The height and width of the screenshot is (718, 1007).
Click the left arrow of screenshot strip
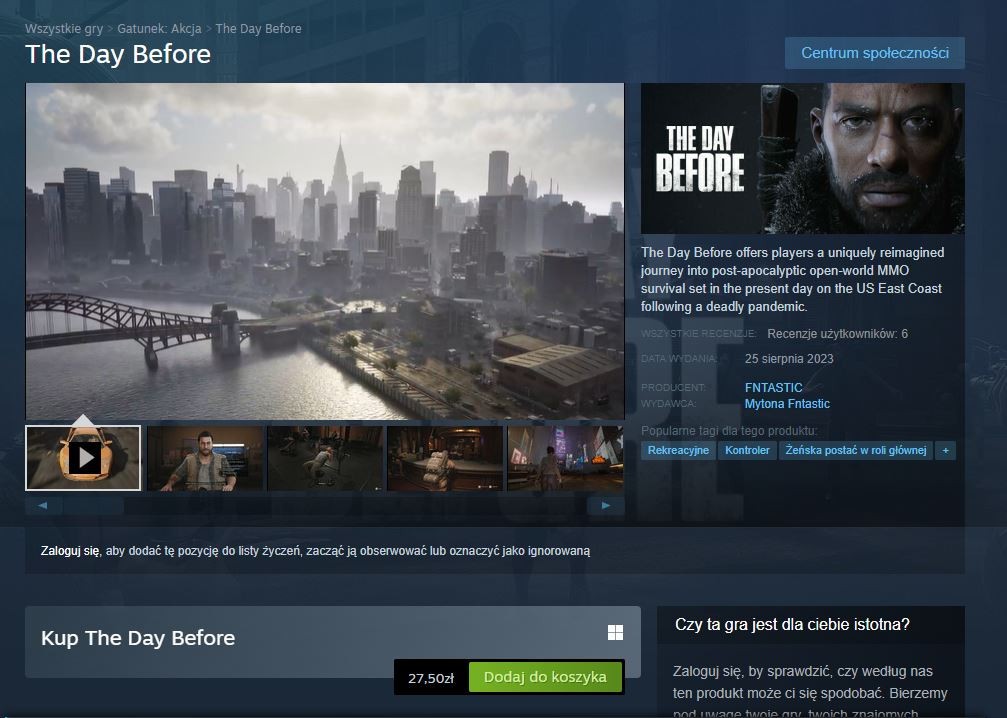click(43, 506)
